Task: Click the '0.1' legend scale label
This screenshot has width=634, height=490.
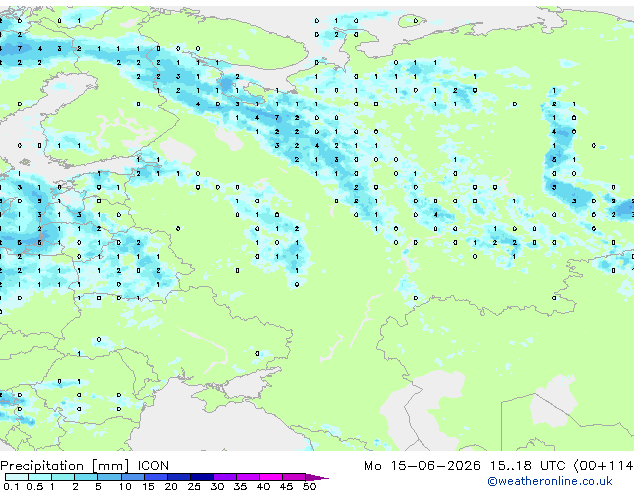Action: pos(11,486)
